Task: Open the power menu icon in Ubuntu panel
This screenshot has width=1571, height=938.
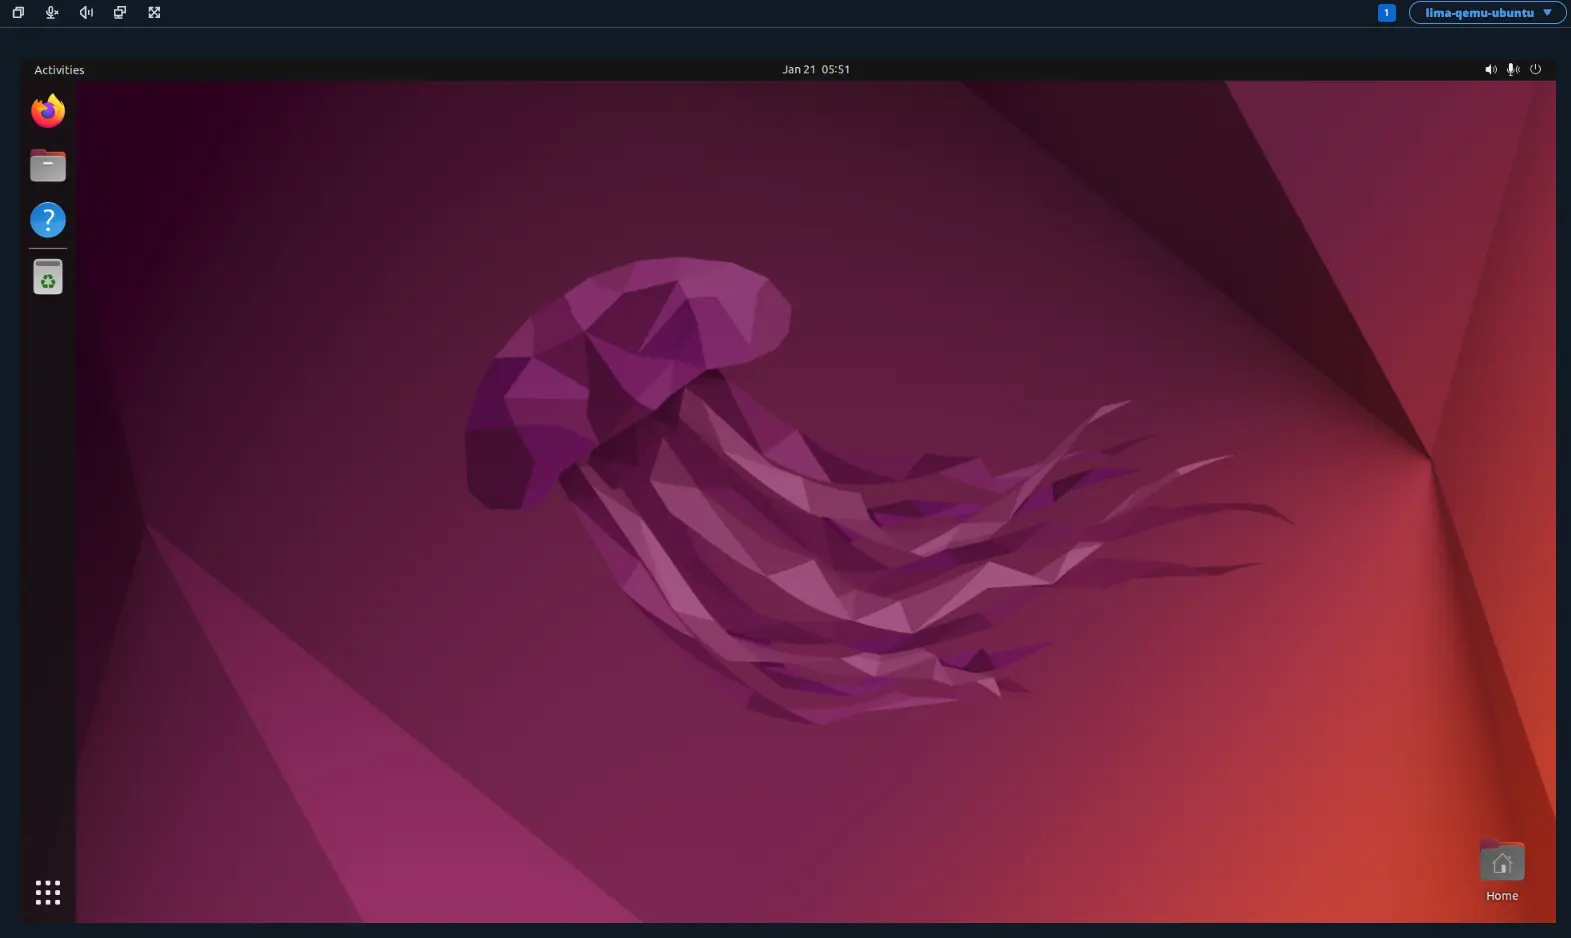Action: [1536, 69]
